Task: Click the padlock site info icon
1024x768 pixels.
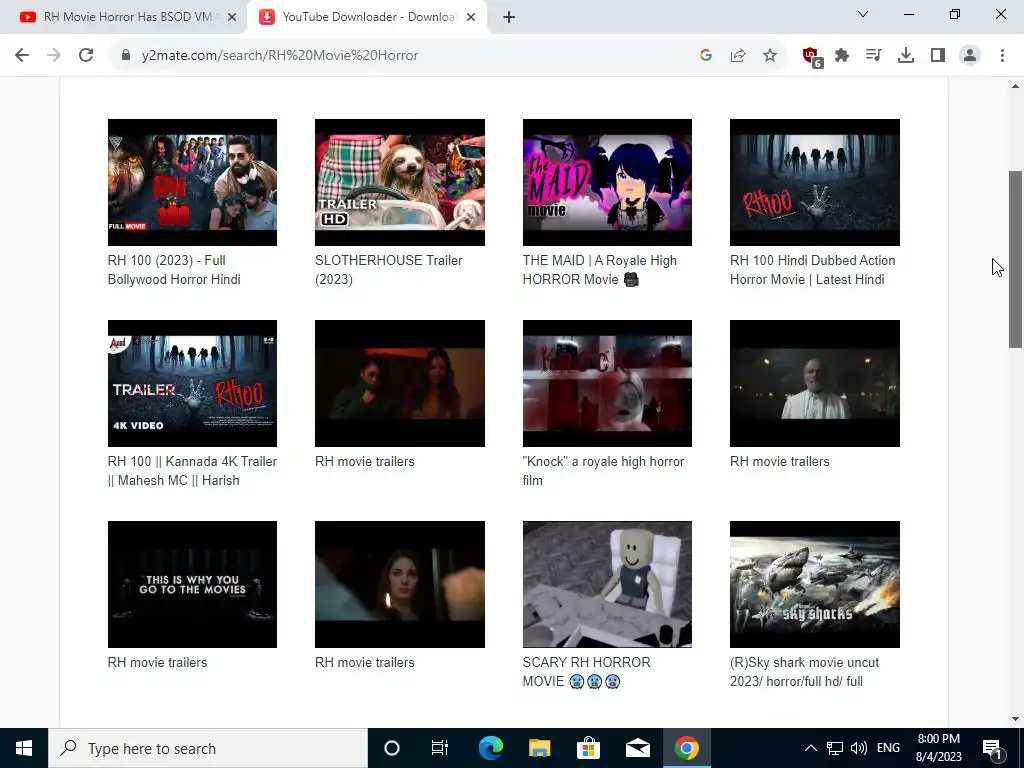Action: (126, 55)
